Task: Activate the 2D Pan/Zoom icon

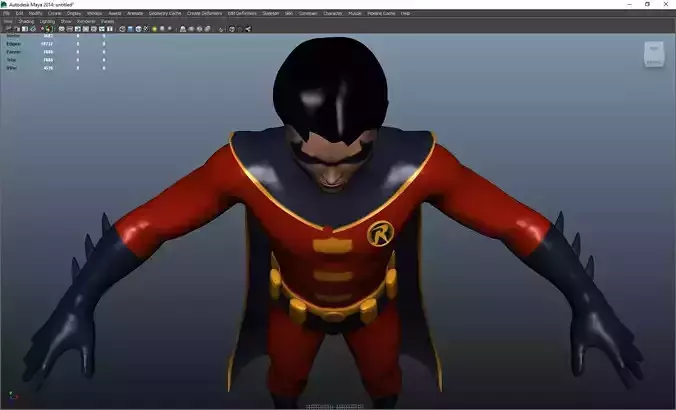Action: click(42, 29)
